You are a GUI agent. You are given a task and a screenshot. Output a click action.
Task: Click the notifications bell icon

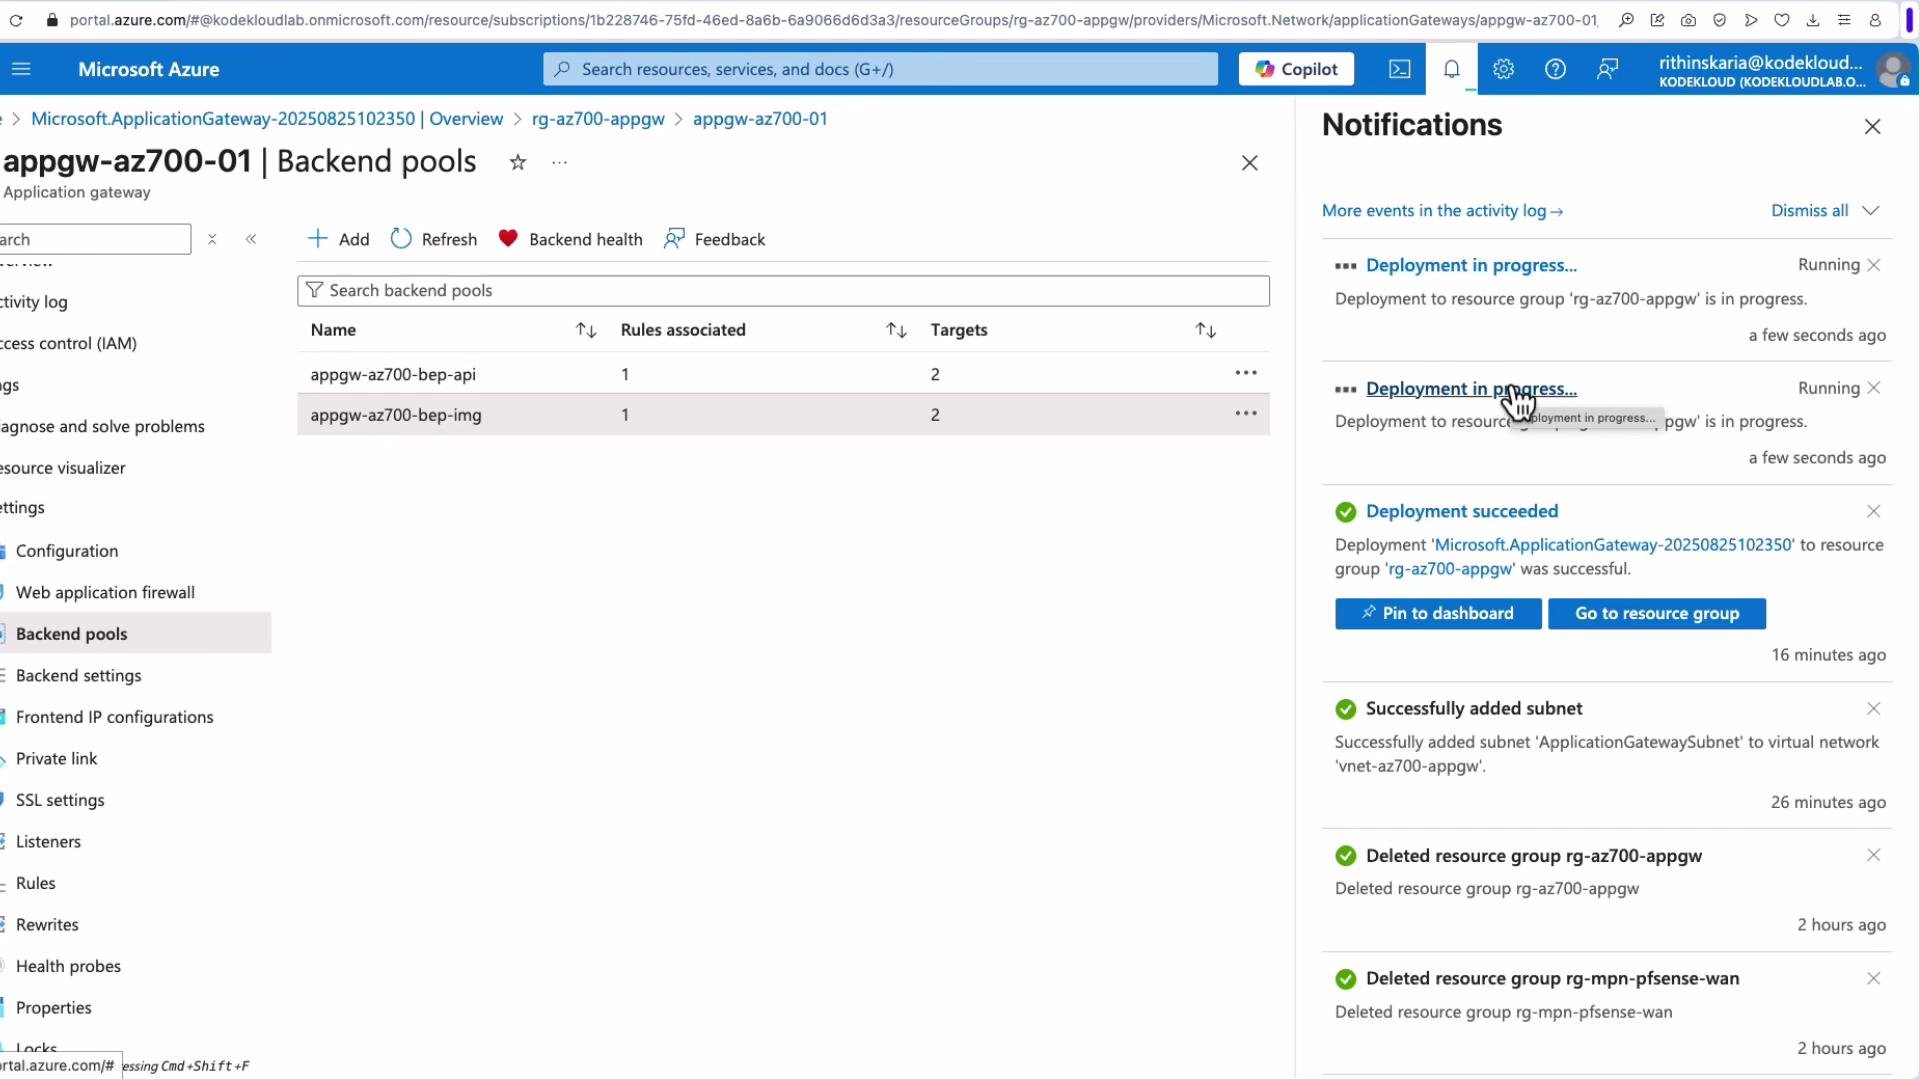[1452, 69]
